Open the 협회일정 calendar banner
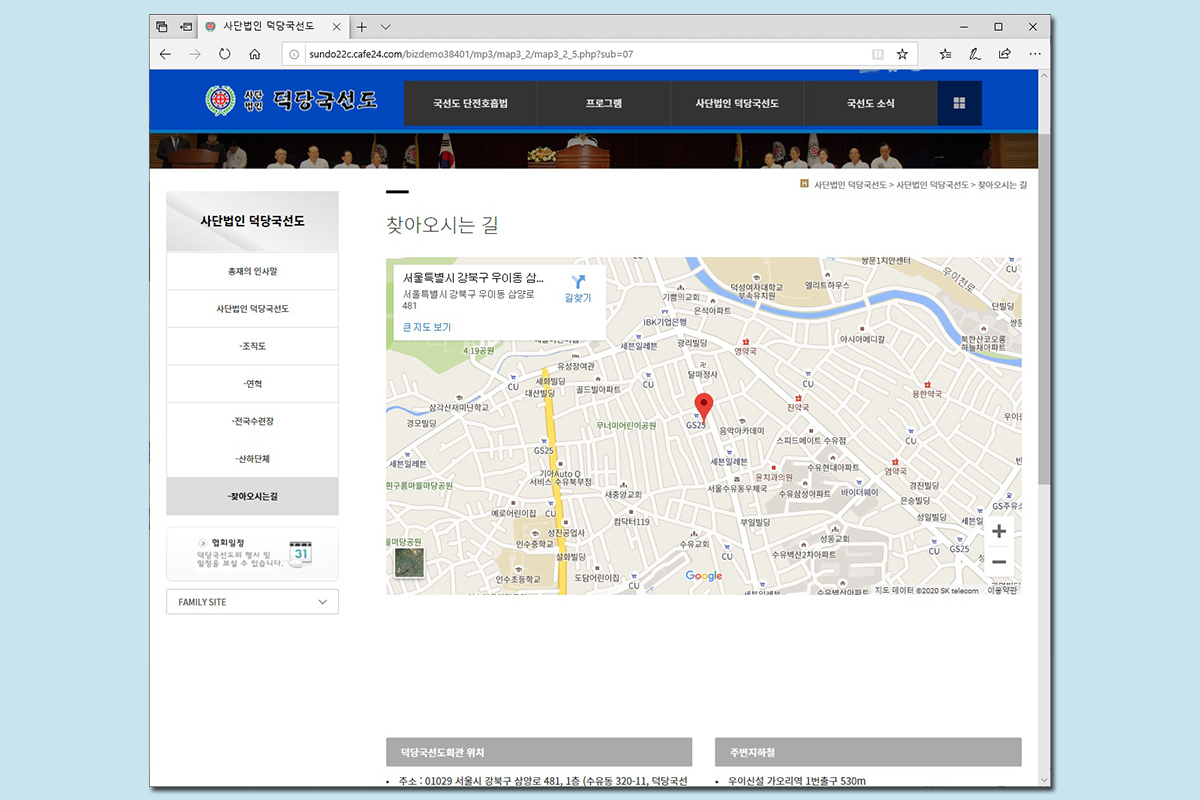The image size is (1200, 800). coord(252,554)
